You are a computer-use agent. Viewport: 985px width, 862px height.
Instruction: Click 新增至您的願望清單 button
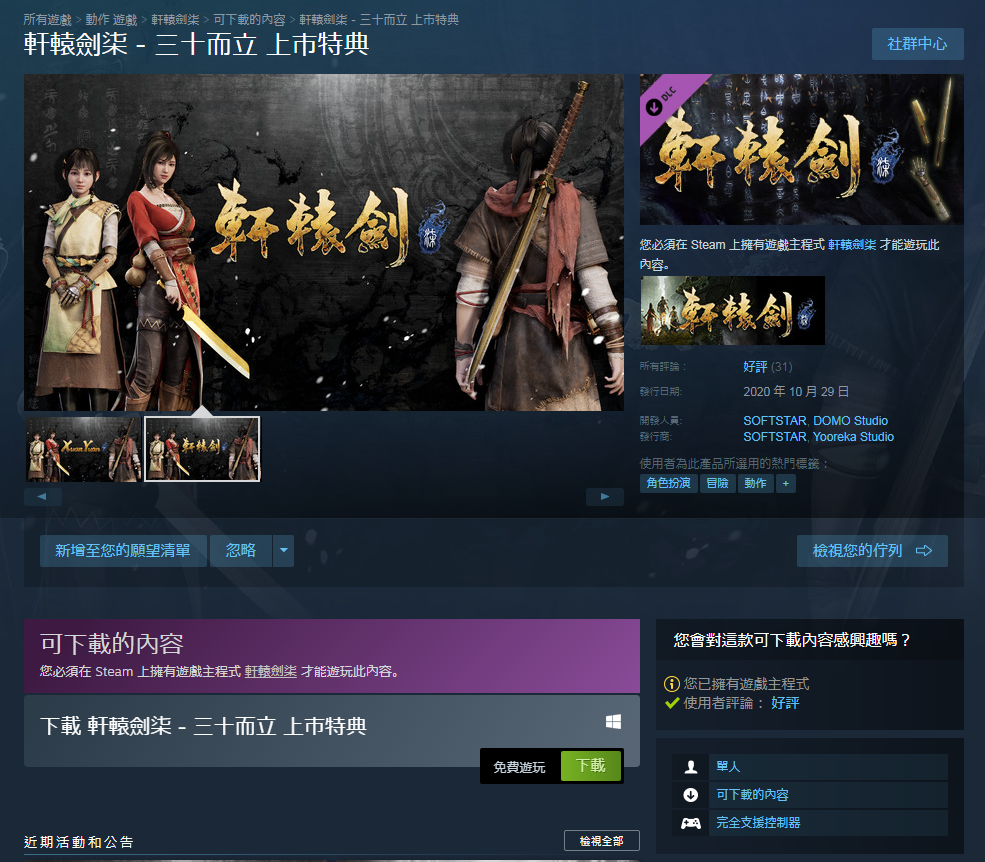coord(123,550)
